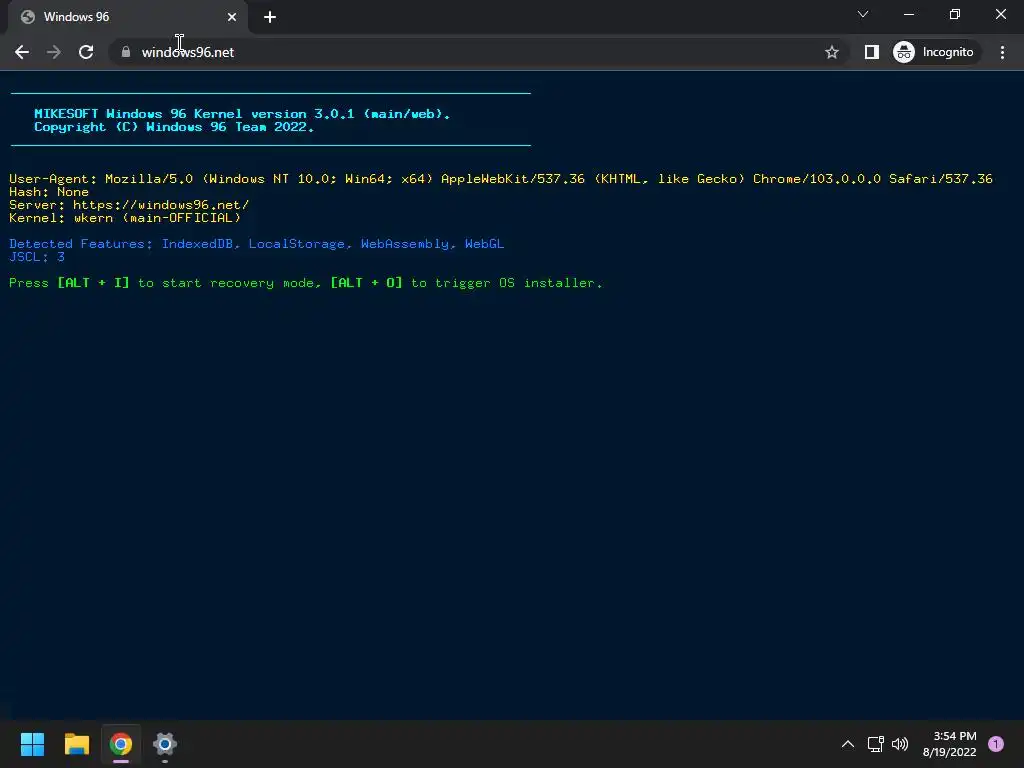Viewport: 1024px width, 768px height.
Task: Open the browser side panel icon
Action: pyautogui.click(x=871, y=52)
